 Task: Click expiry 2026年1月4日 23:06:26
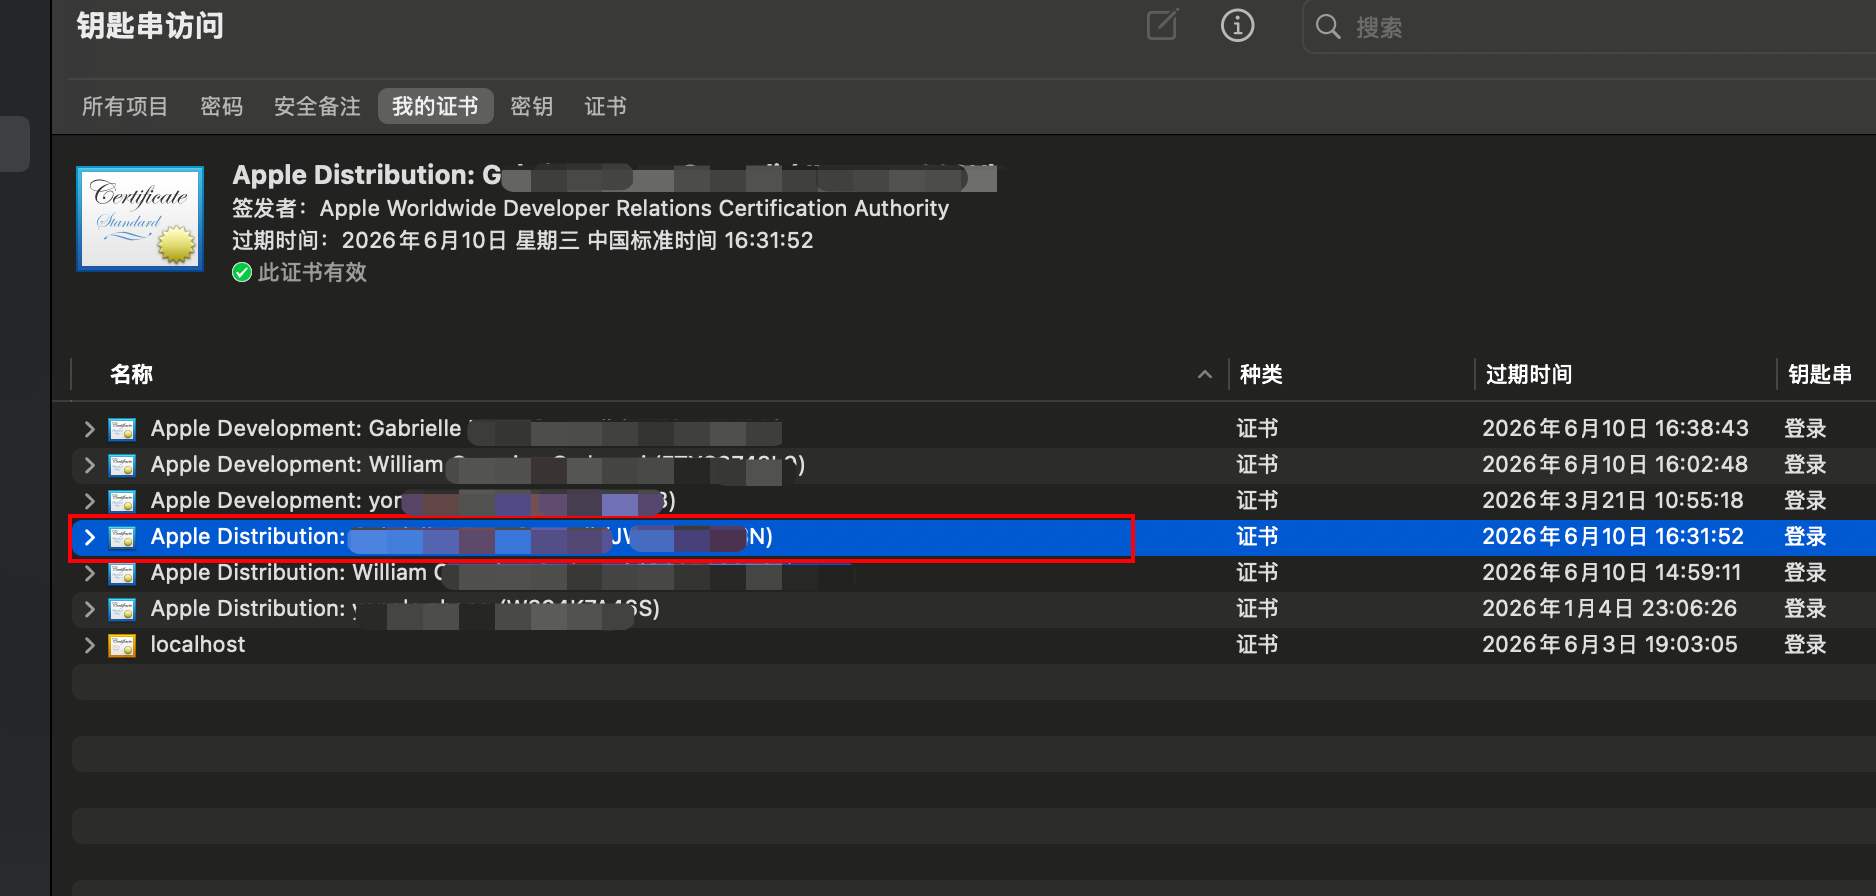coord(1609,608)
